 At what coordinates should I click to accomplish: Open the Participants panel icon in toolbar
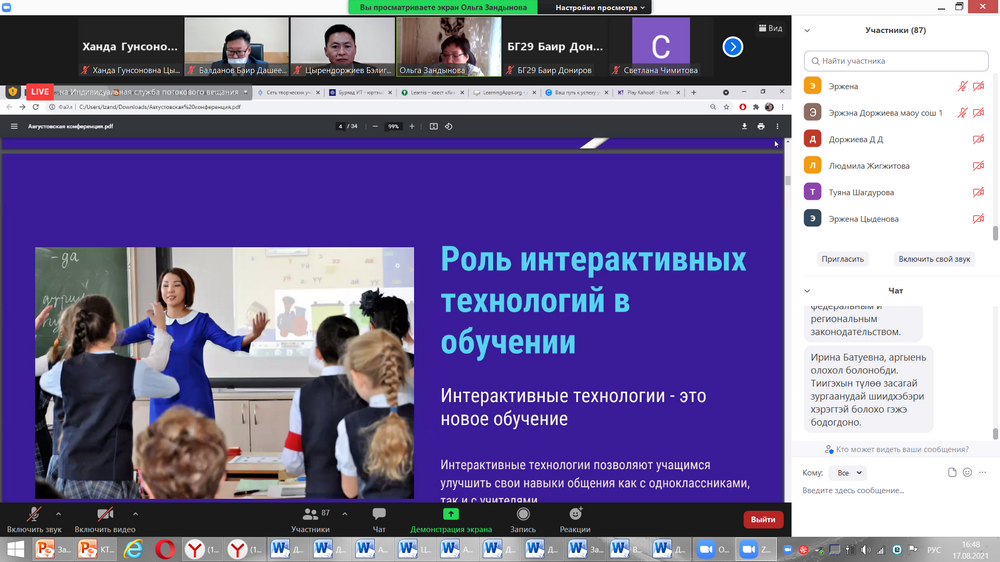[310, 515]
